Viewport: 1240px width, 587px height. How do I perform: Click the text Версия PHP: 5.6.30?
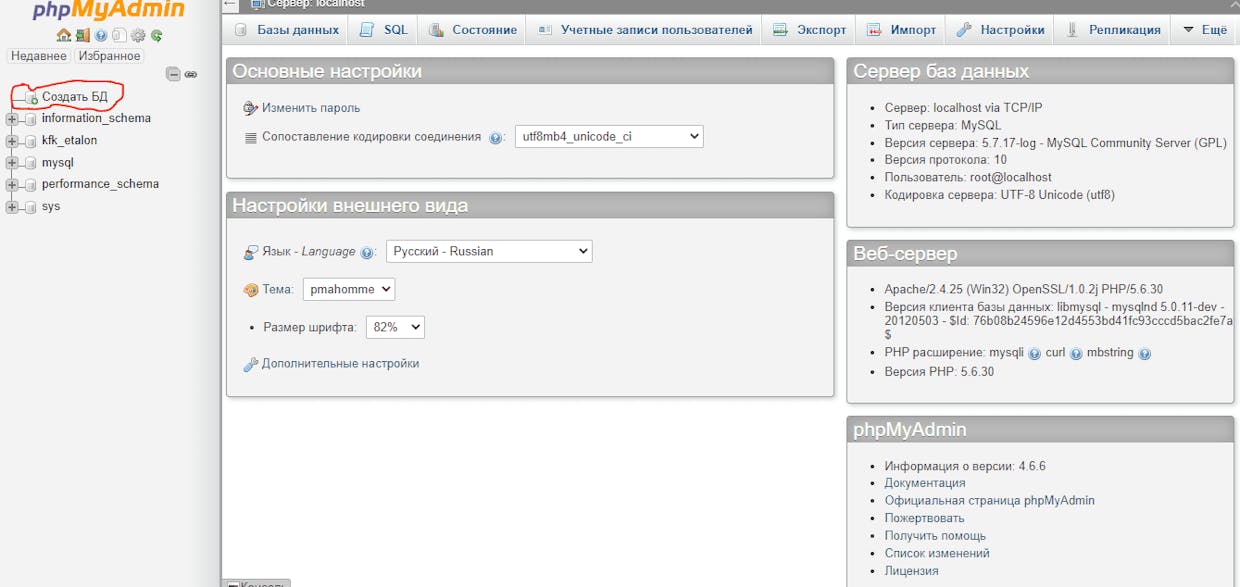pos(940,373)
